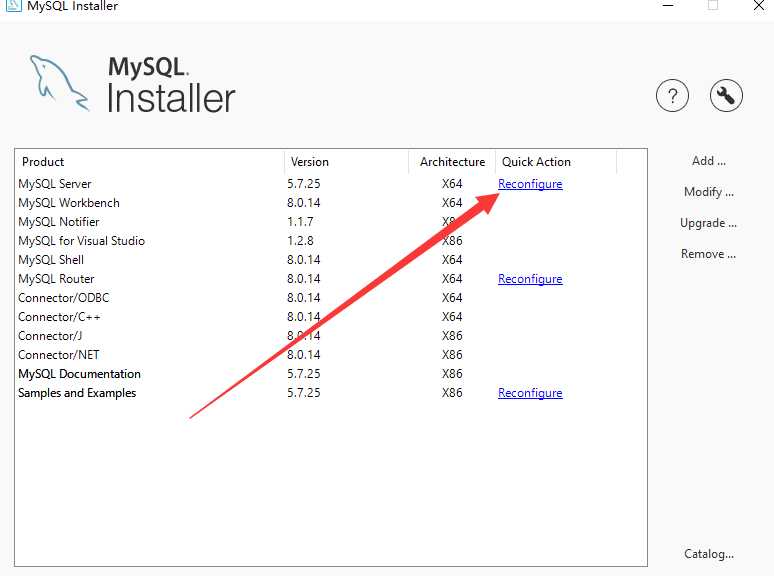Click Reconfigure for Samples and Examples
The height and width of the screenshot is (576, 774).
[530, 393]
